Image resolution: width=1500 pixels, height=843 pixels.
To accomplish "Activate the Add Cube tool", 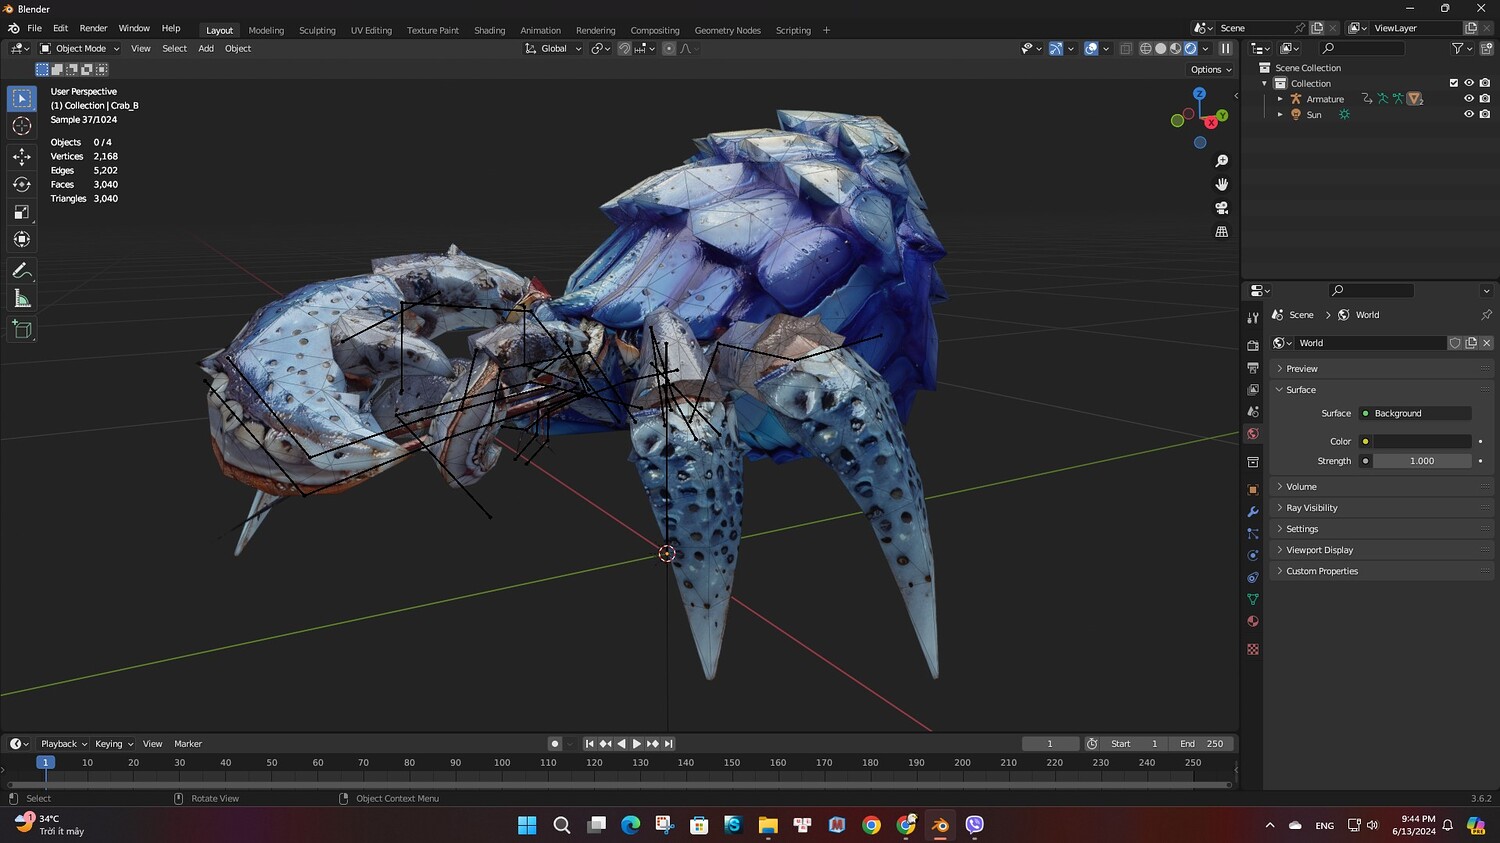I will pos(21,329).
